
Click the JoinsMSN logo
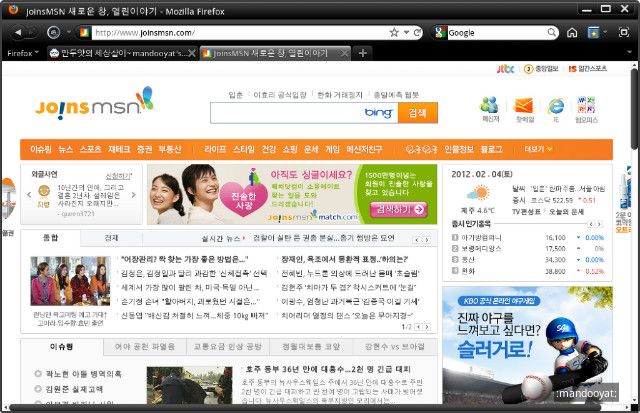pos(95,103)
